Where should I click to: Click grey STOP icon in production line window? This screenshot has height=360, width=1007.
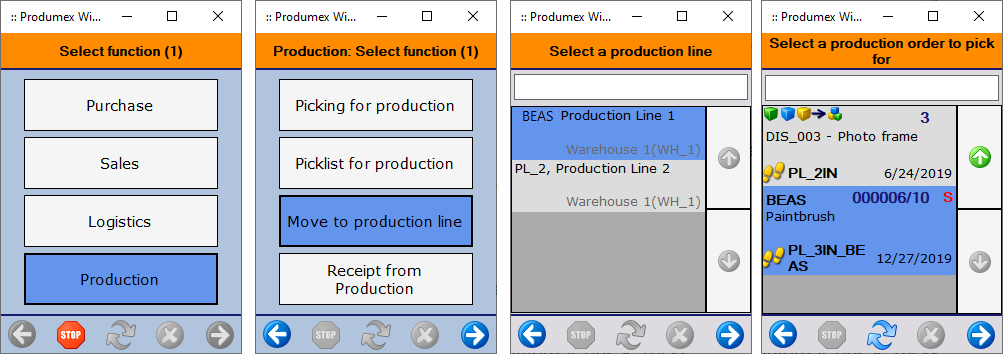pos(581,335)
